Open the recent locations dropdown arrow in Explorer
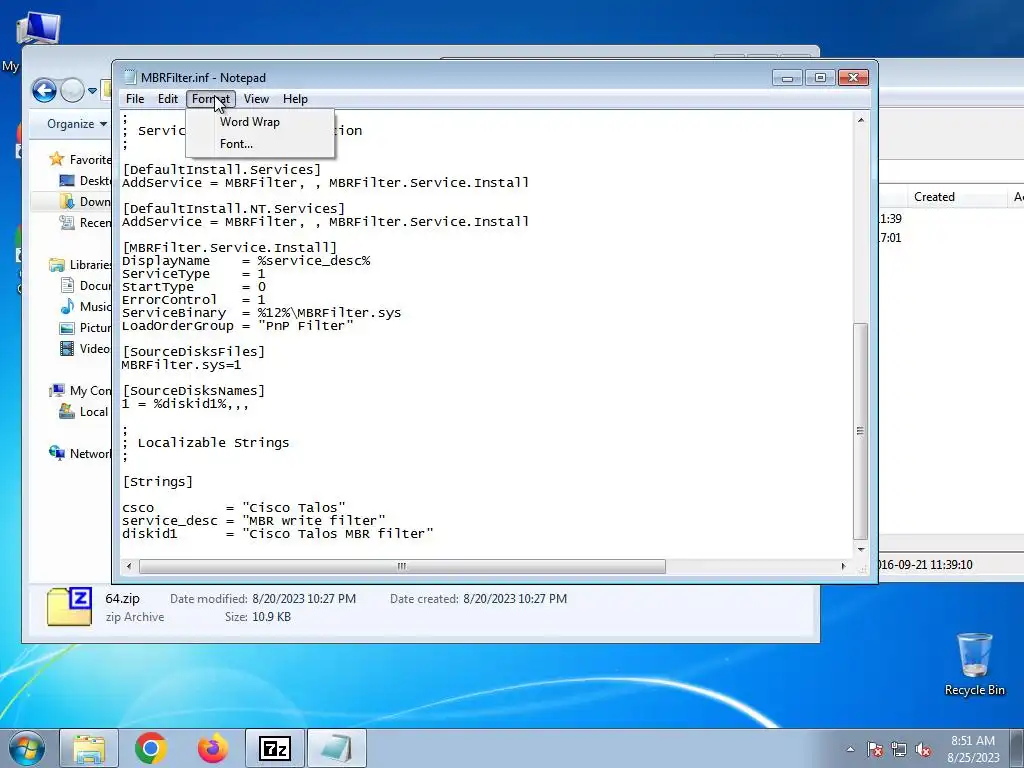This screenshot has height=768, width=1024. pos(93,91)
